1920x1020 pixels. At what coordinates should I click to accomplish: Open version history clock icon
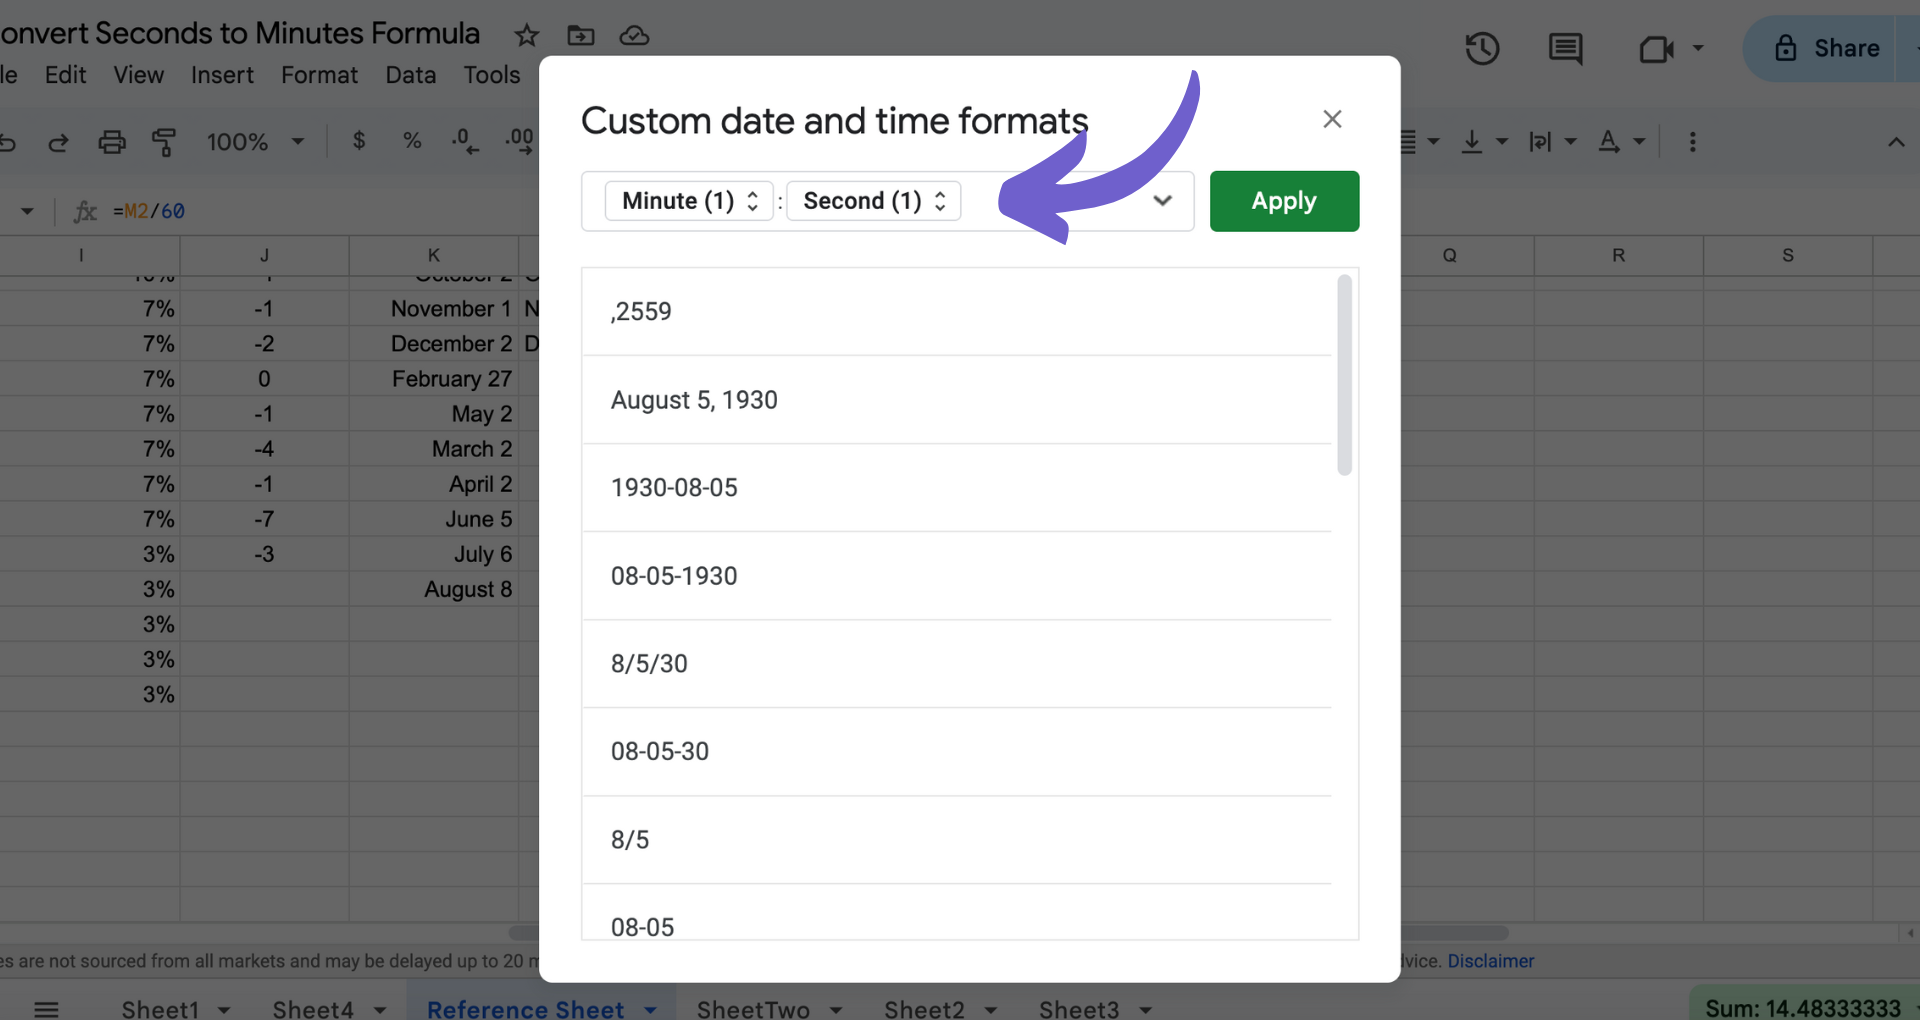point(1482,48)
